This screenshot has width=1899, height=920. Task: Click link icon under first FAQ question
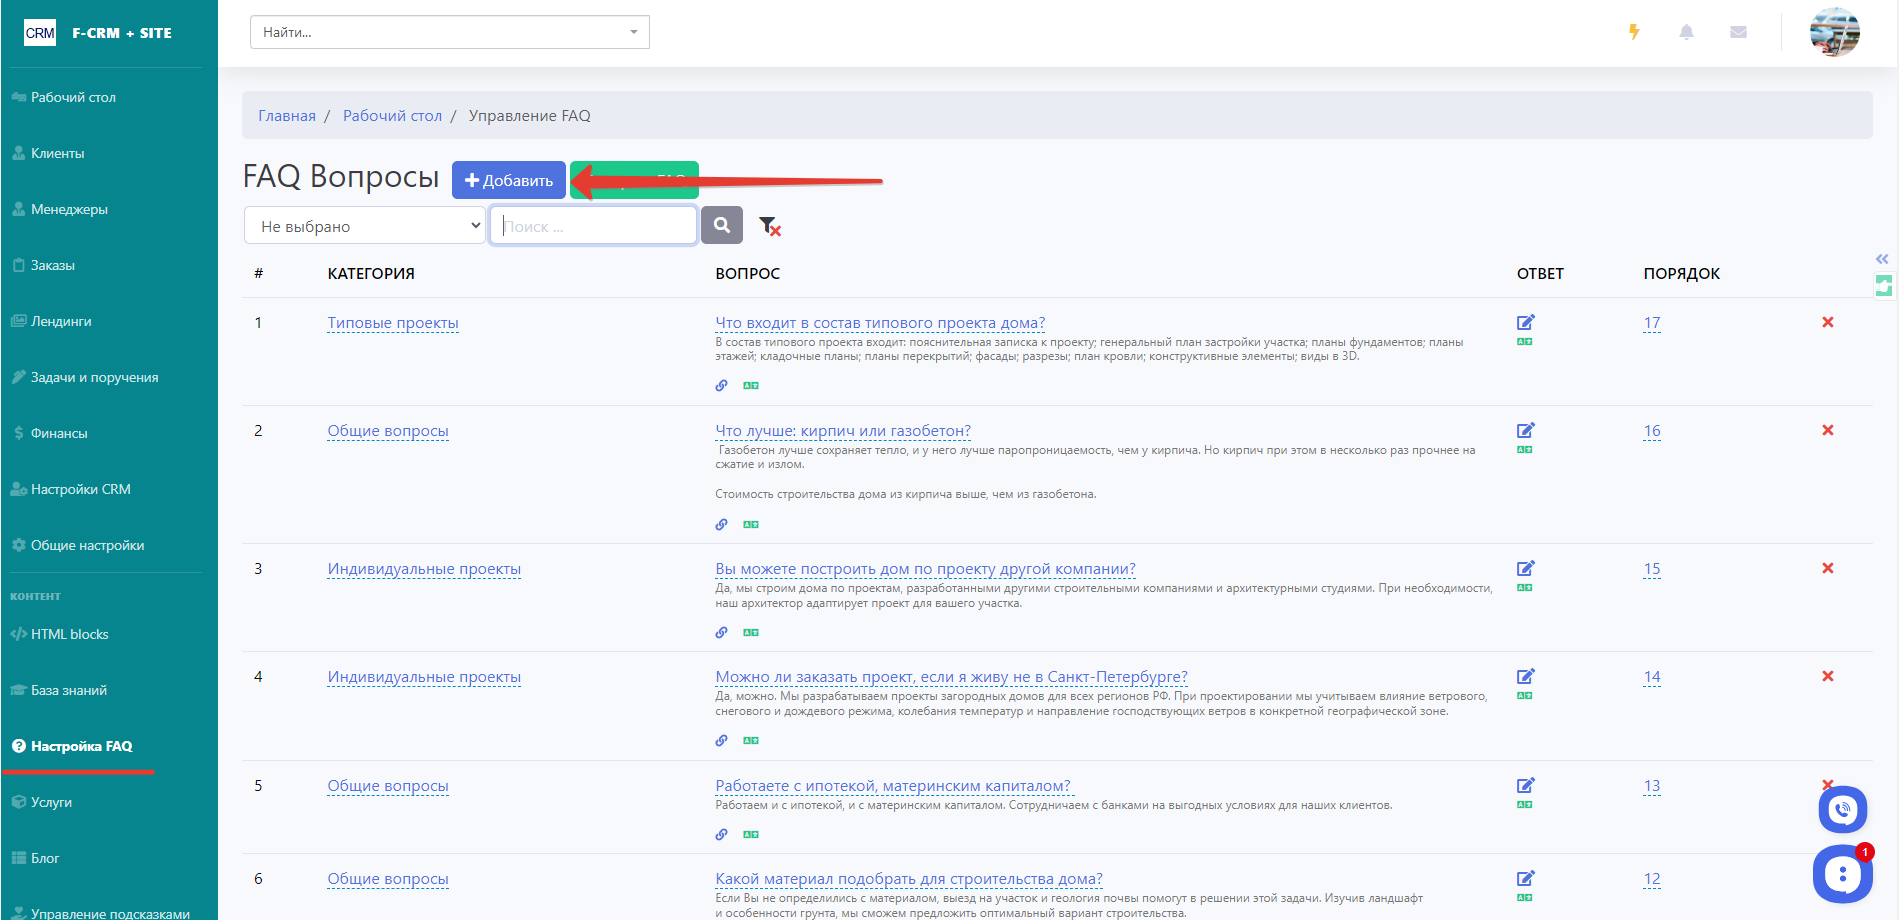click(721, 386)
